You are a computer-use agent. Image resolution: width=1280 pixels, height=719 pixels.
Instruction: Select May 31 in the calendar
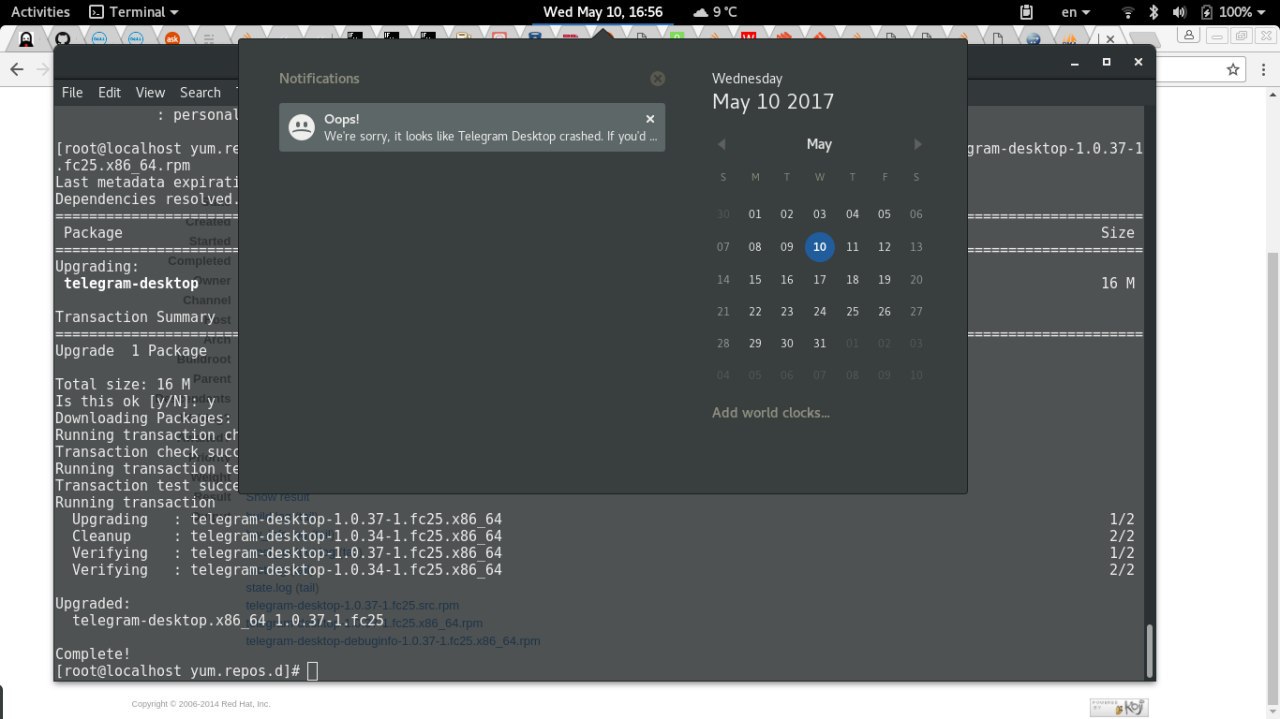[820, 343]
